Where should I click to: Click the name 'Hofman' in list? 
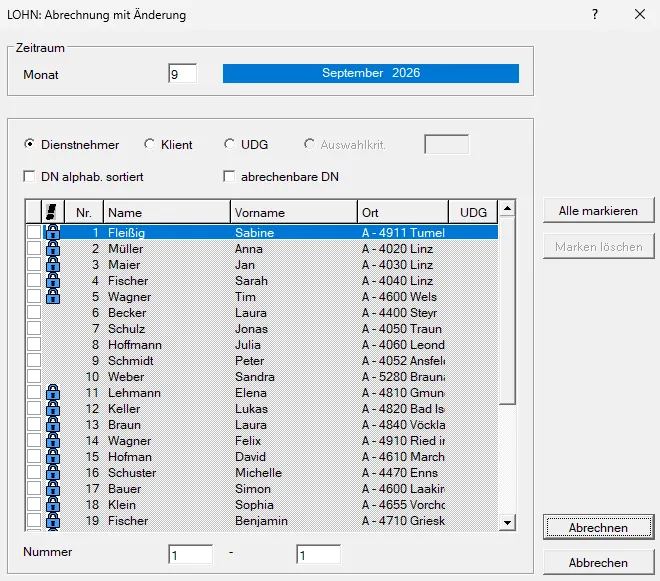[x=130, y=456]
